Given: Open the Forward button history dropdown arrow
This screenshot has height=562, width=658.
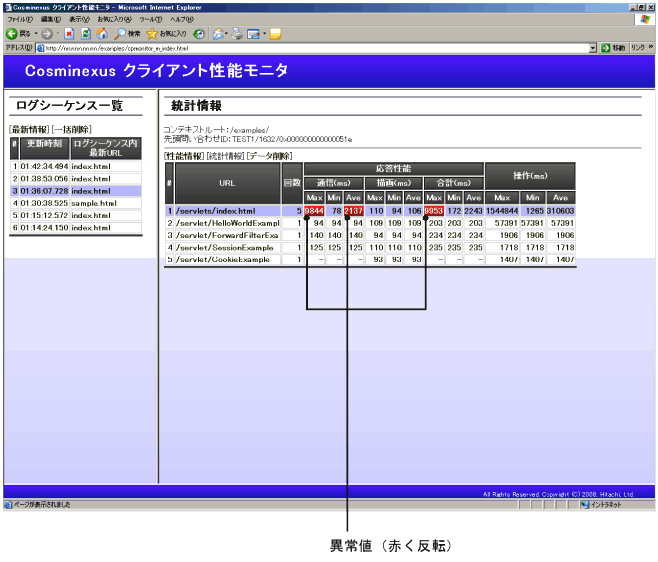Looking at the screenshot, I should [58, 34].
